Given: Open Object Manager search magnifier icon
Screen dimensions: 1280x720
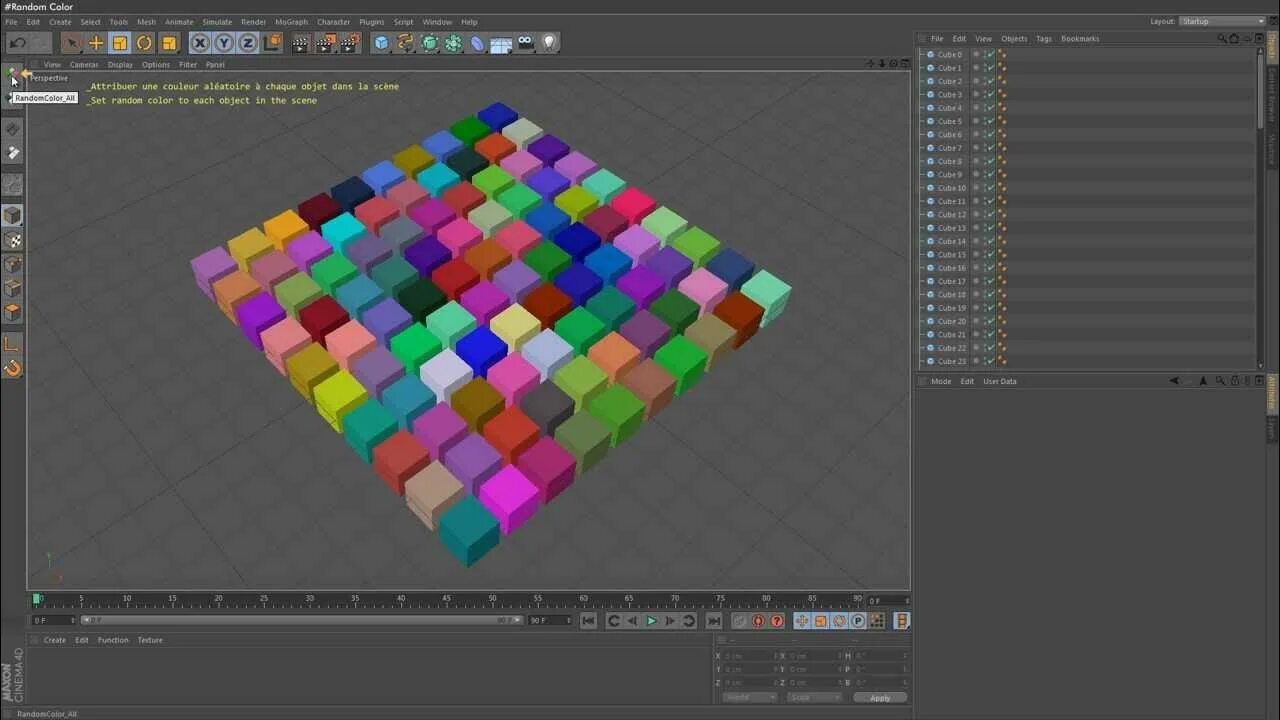Looking at the screenshot, I should pos(1221,38).
